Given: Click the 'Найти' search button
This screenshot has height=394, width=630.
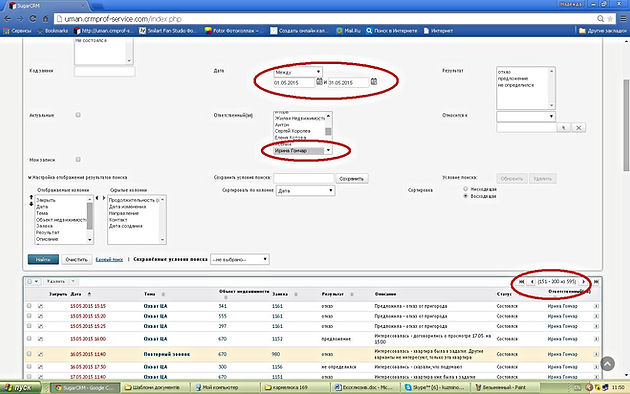Looking at the screenshot, I should click(x=43, y=259).
